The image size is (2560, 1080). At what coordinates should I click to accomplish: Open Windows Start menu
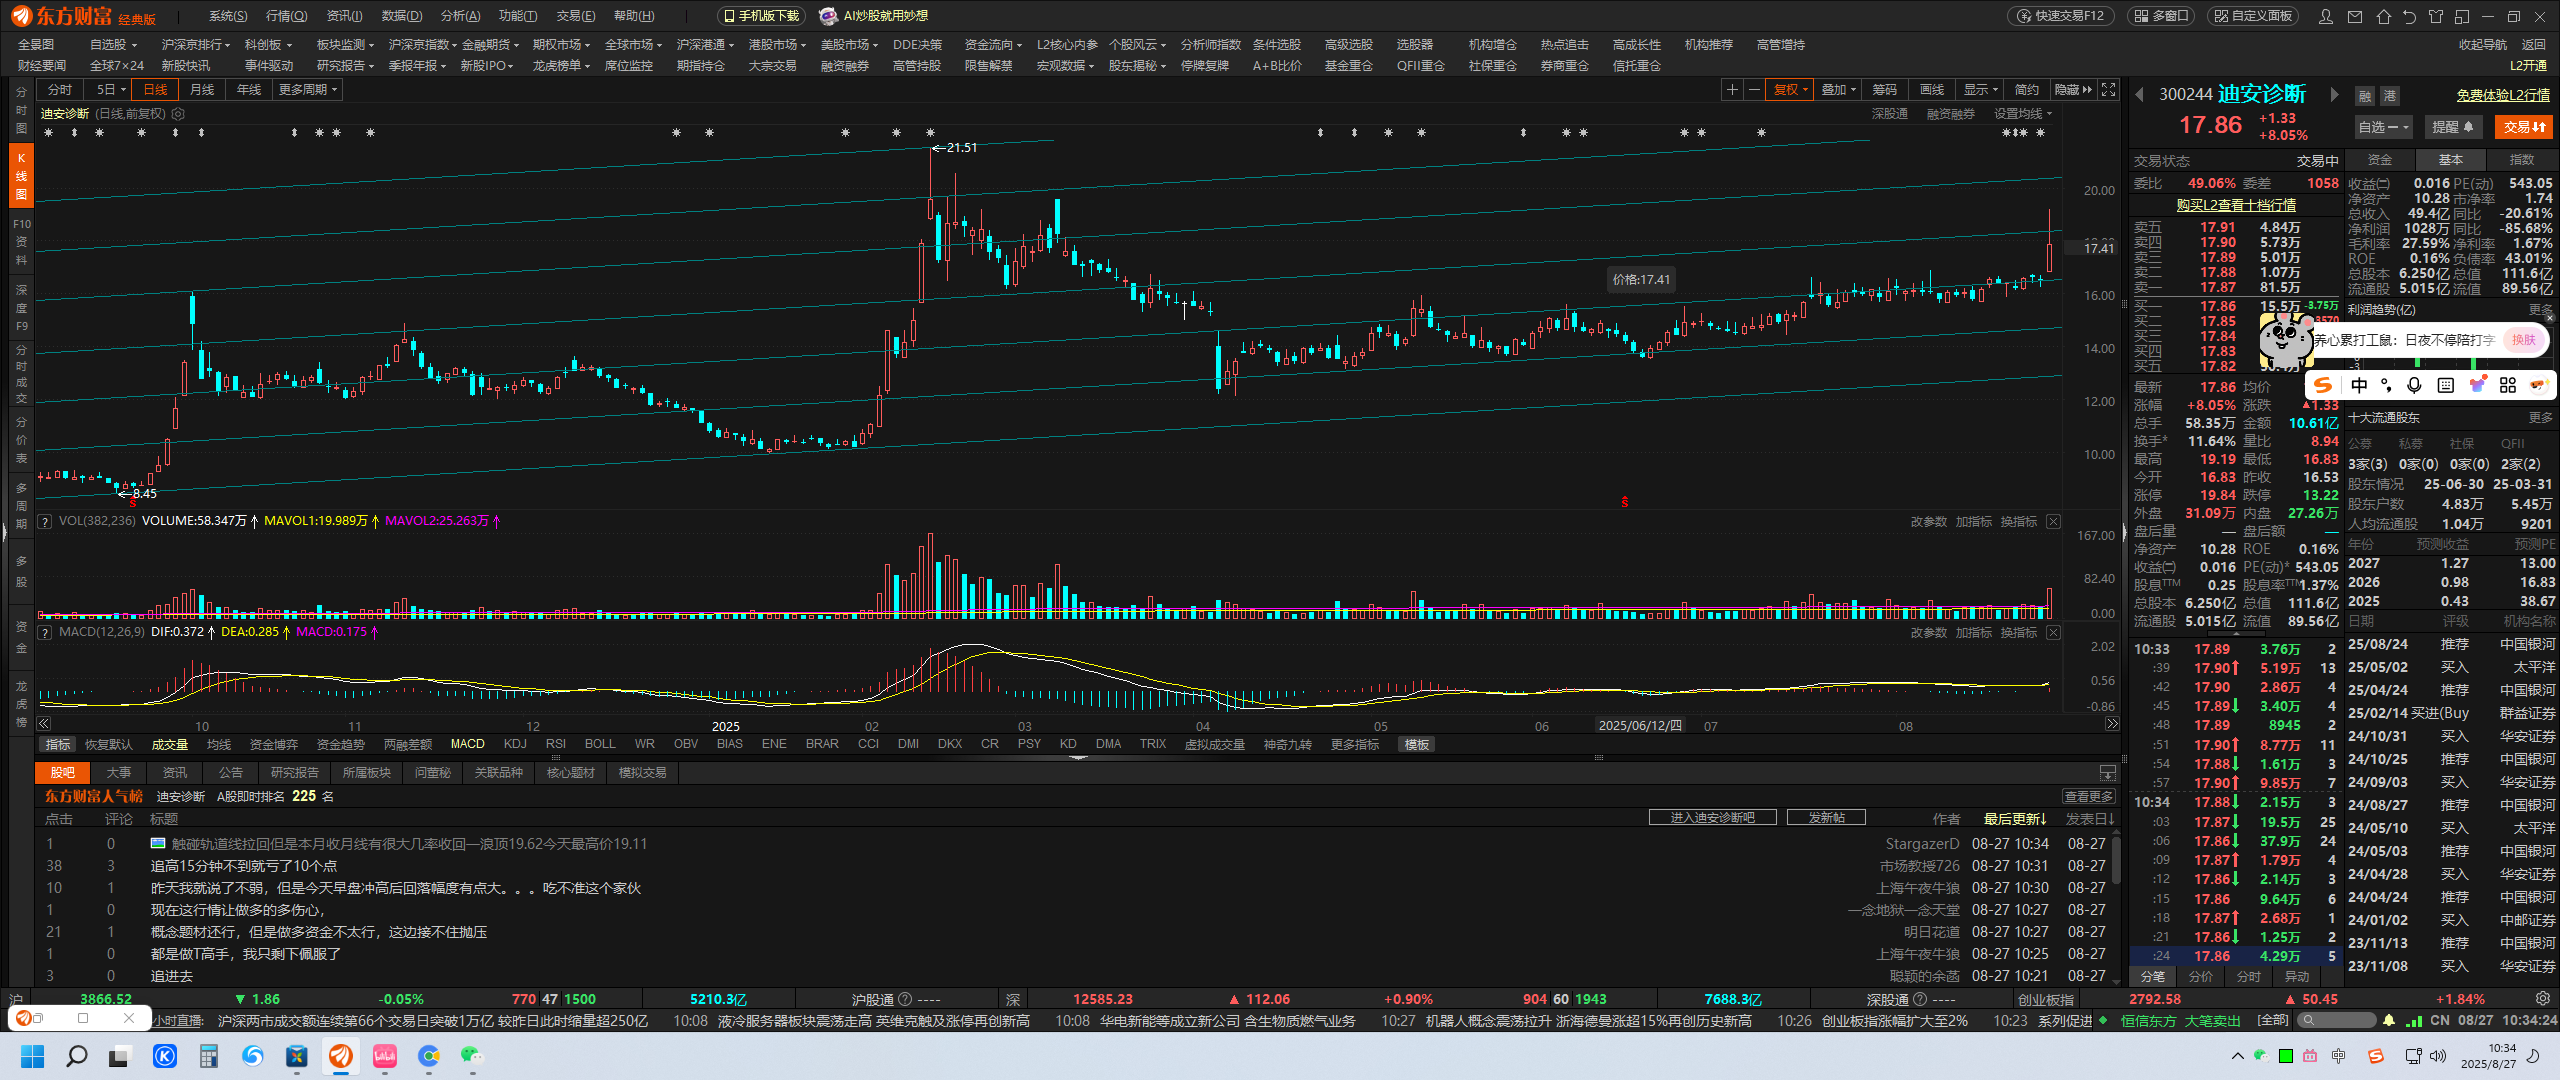pos(33,1055)
